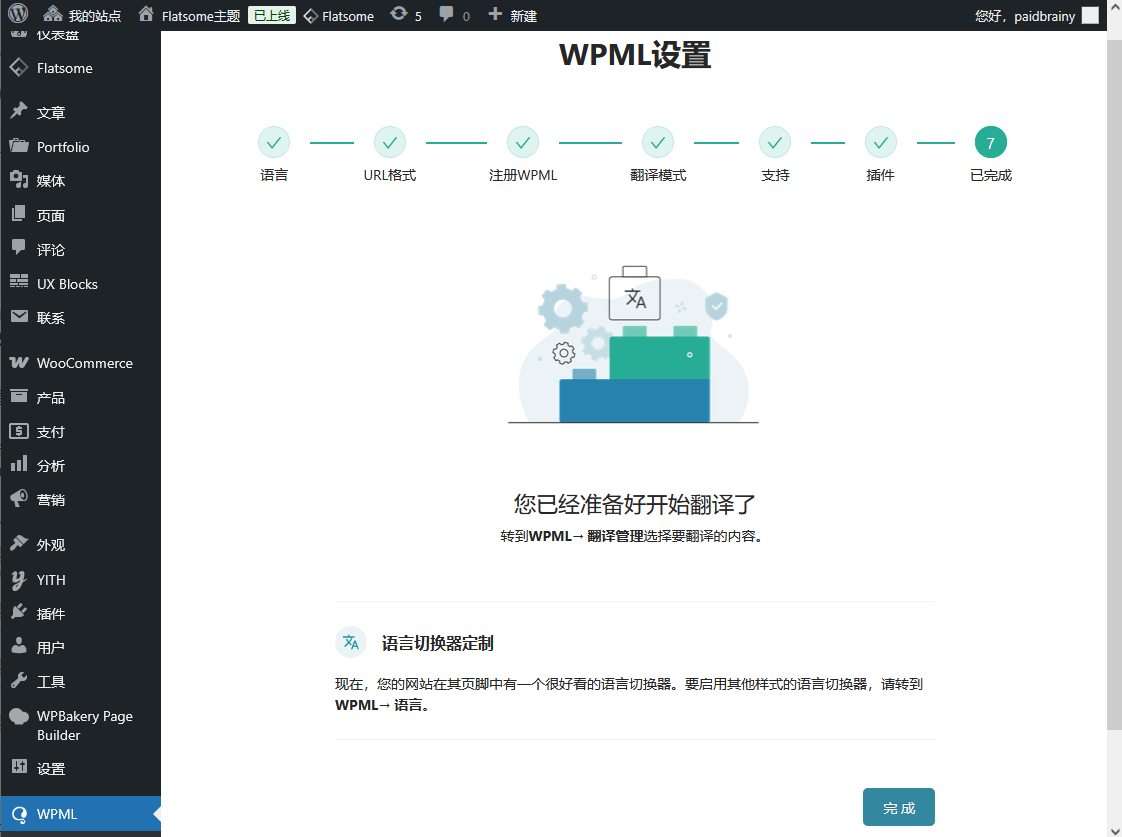This screenshot has height=837, width=1122.
Task: Click the 外观 paintbrush icon
Action: tap(19, 544)
